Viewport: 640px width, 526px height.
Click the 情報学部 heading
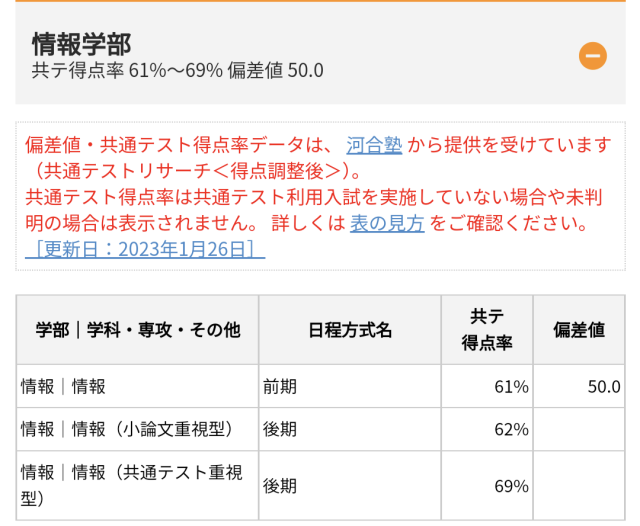(x=82, y=44)
